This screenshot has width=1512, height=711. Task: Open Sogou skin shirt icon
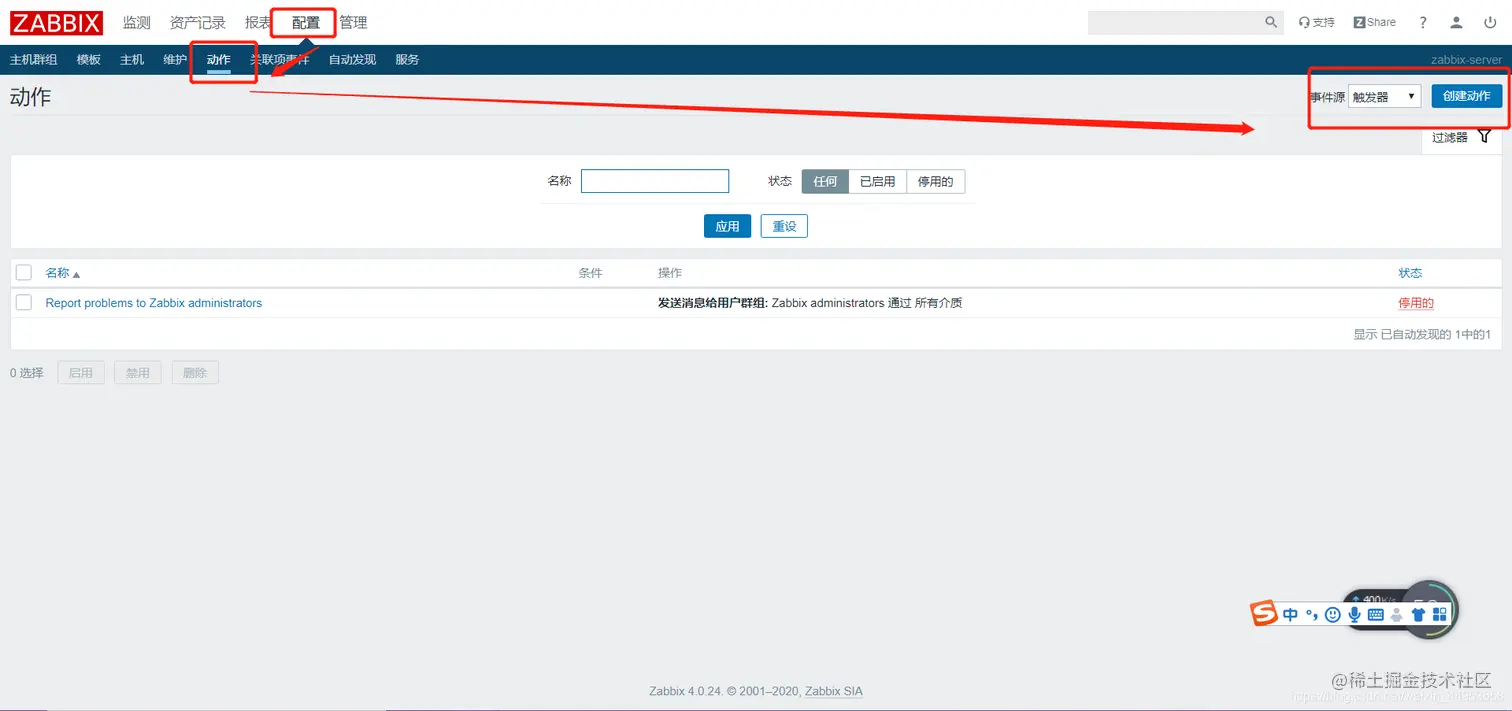pos(1417,615)
